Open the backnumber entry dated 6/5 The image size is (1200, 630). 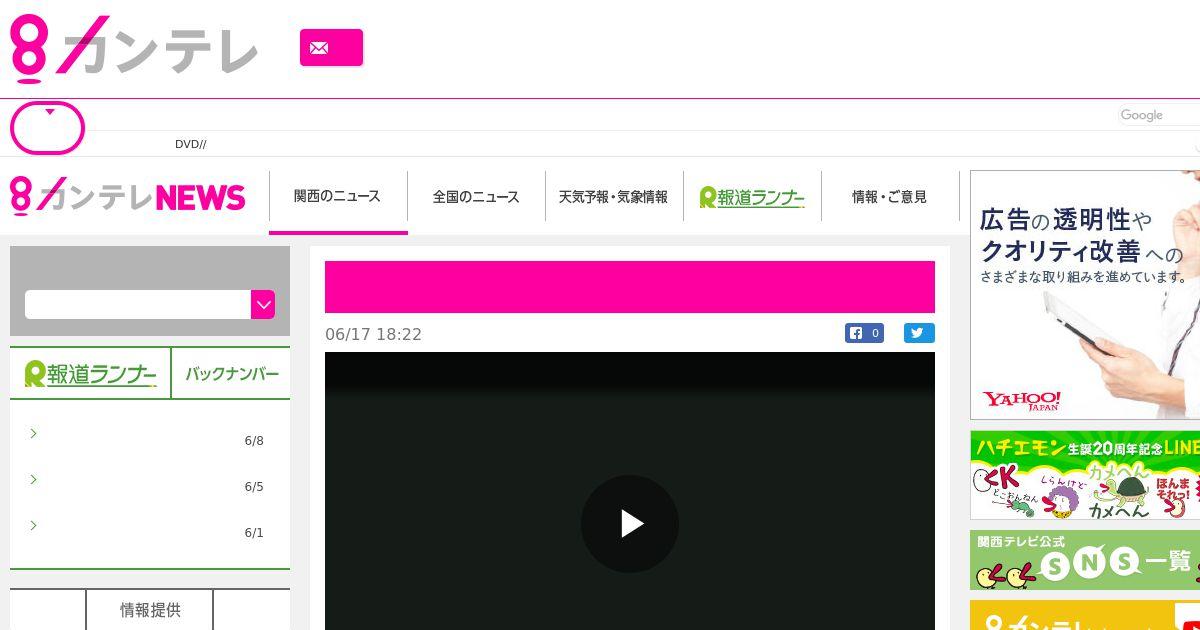(x=150, y=486)
